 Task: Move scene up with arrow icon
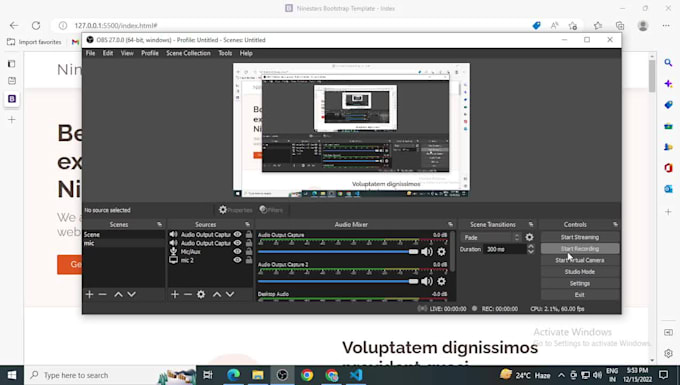tap(118, 294)
